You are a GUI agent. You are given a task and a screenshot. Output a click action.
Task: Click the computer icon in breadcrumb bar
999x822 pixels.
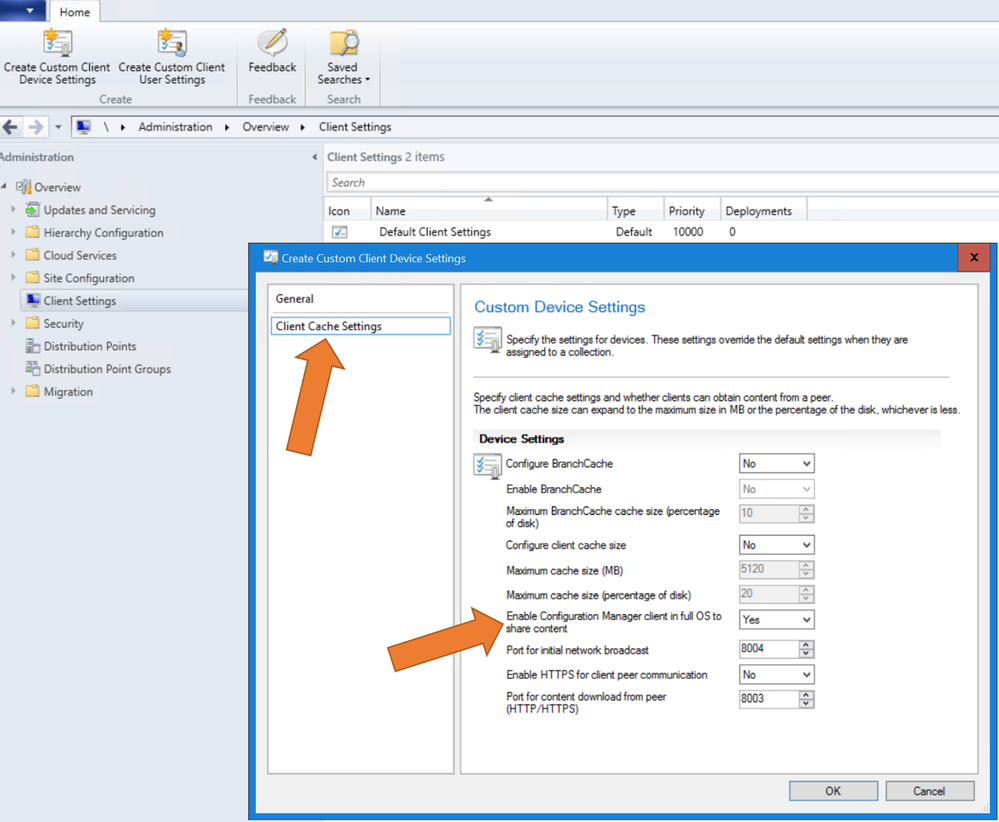[x=83, y=127]
